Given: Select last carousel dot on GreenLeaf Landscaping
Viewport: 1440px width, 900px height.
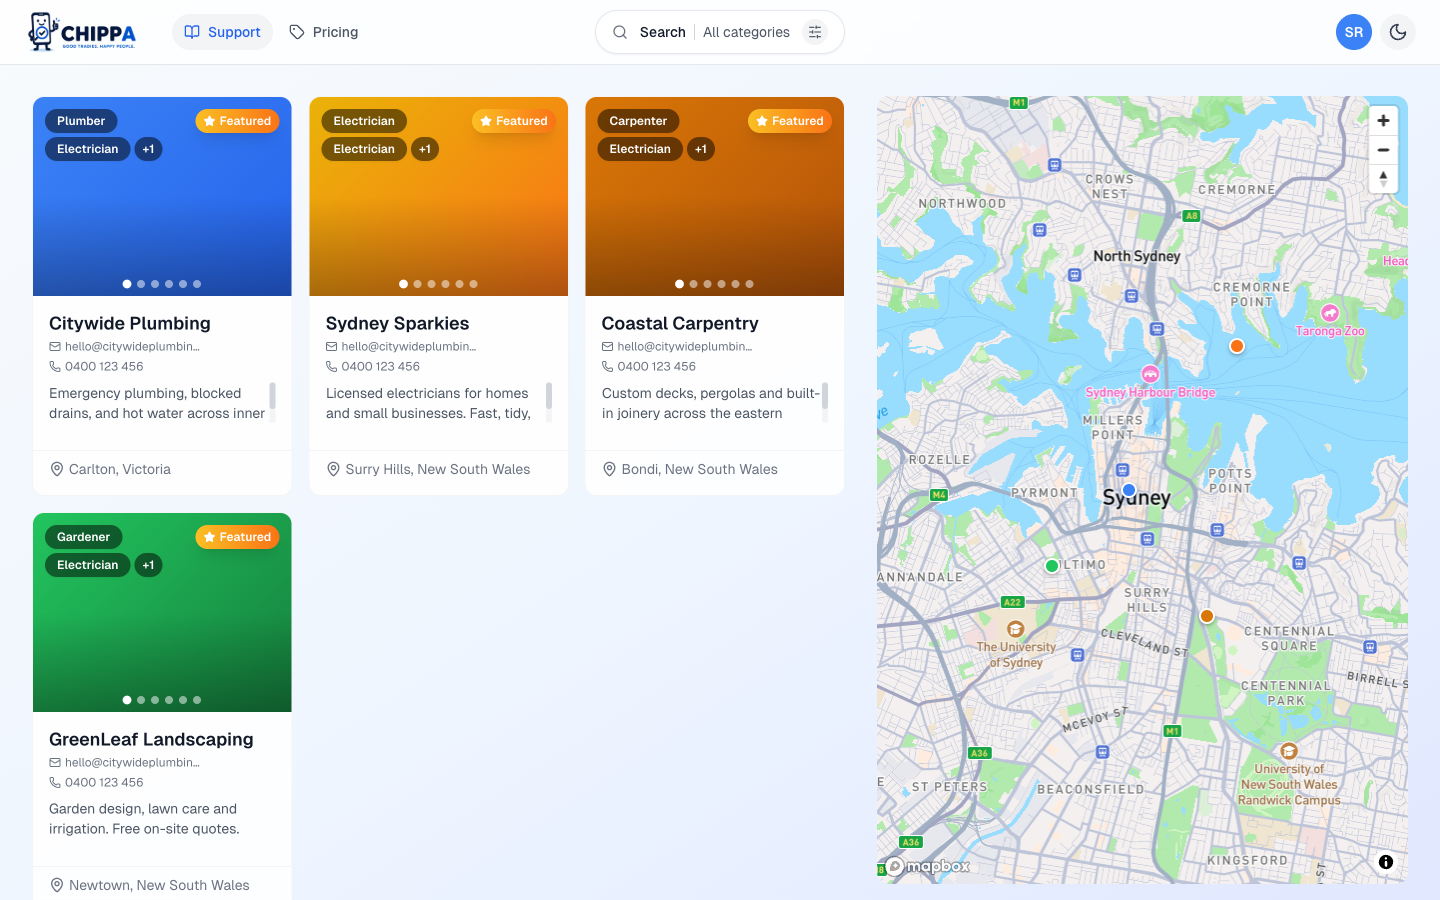Looking at the screenshot, I should click(x=197, y=700).
